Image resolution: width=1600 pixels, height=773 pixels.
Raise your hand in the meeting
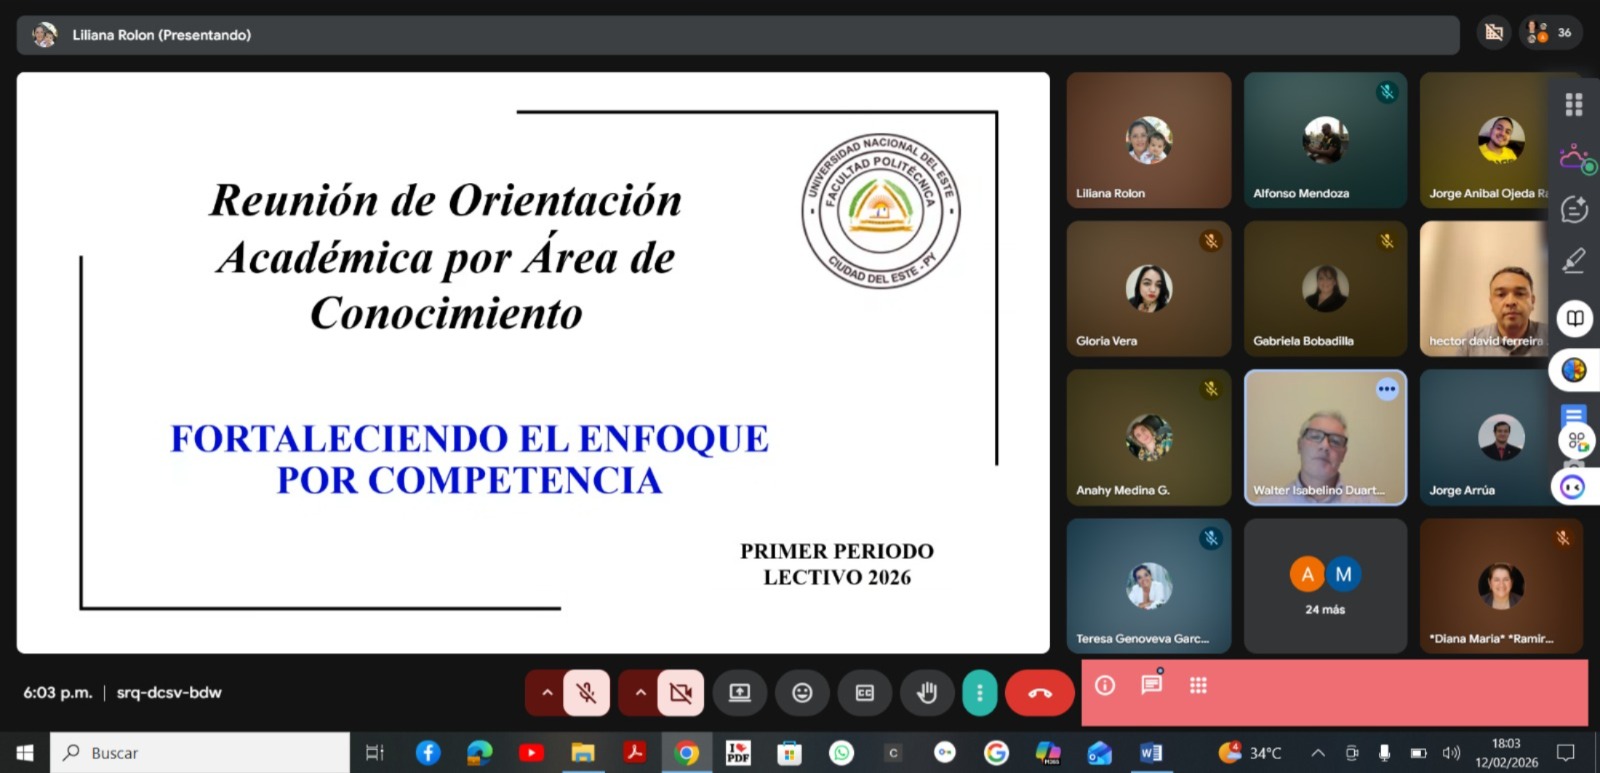927,693
